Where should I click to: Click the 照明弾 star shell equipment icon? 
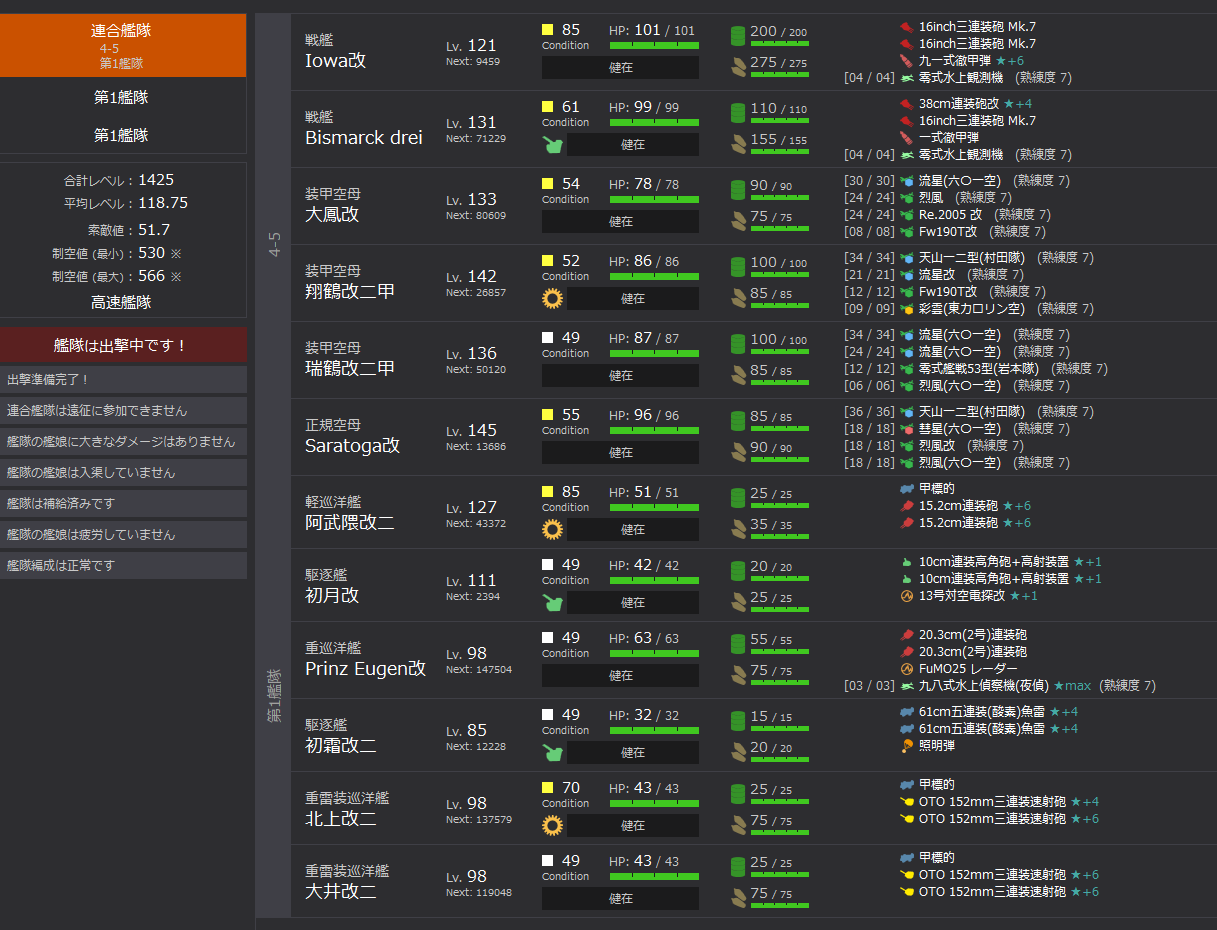(x=906, y=745)
